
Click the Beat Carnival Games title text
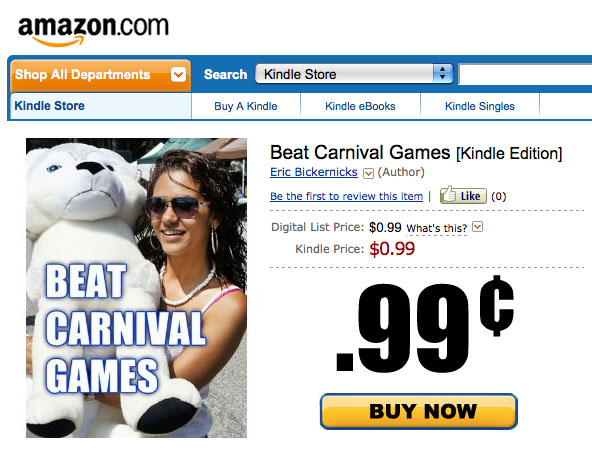360,153
